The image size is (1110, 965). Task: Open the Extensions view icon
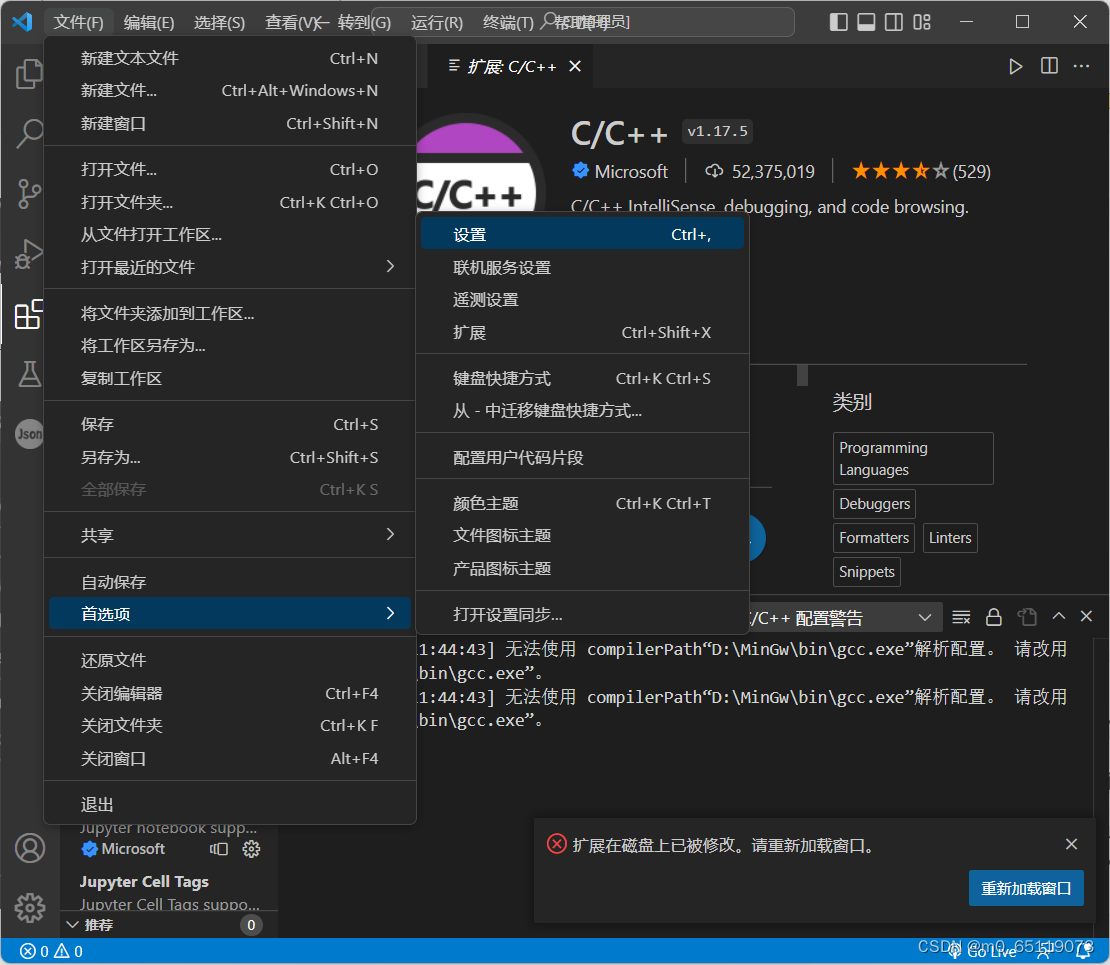point(29,315)
